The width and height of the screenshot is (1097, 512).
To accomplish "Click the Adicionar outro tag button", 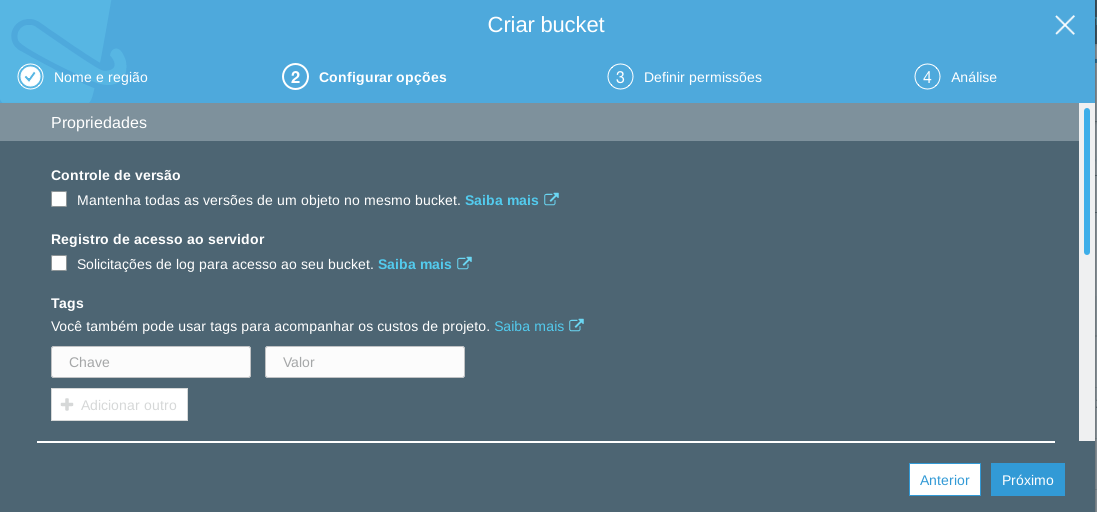I will tap(120, 405).
